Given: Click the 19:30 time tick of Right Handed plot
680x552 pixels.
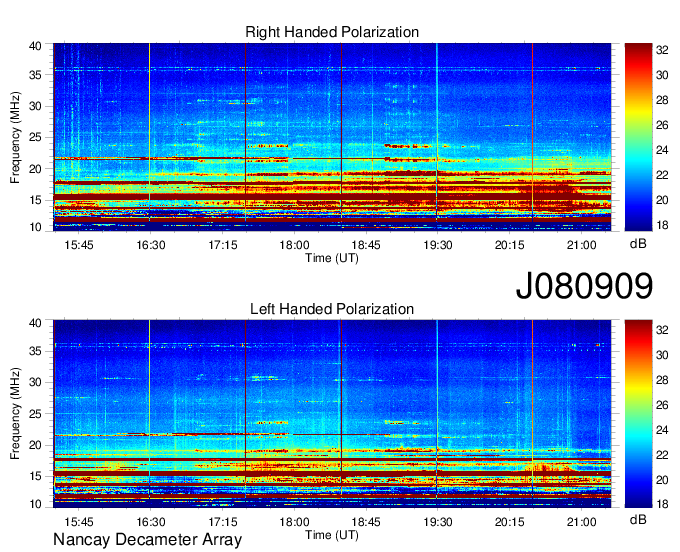Looking at the screenshot, I should (438, 245).
